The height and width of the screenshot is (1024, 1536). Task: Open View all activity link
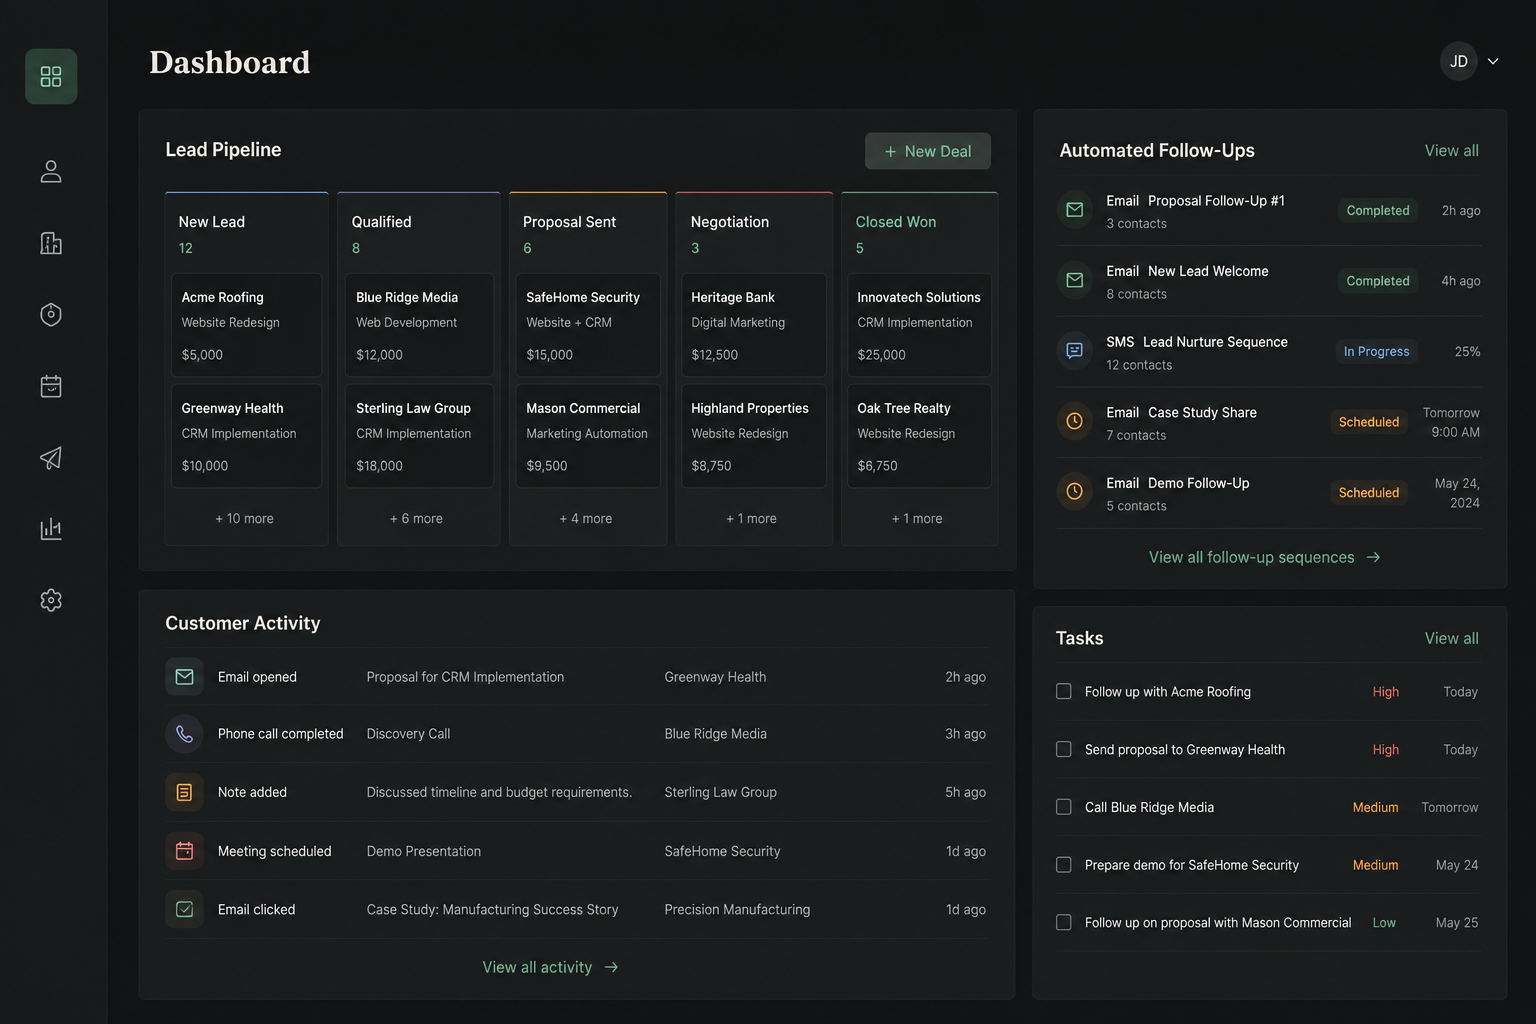(551, 967)
